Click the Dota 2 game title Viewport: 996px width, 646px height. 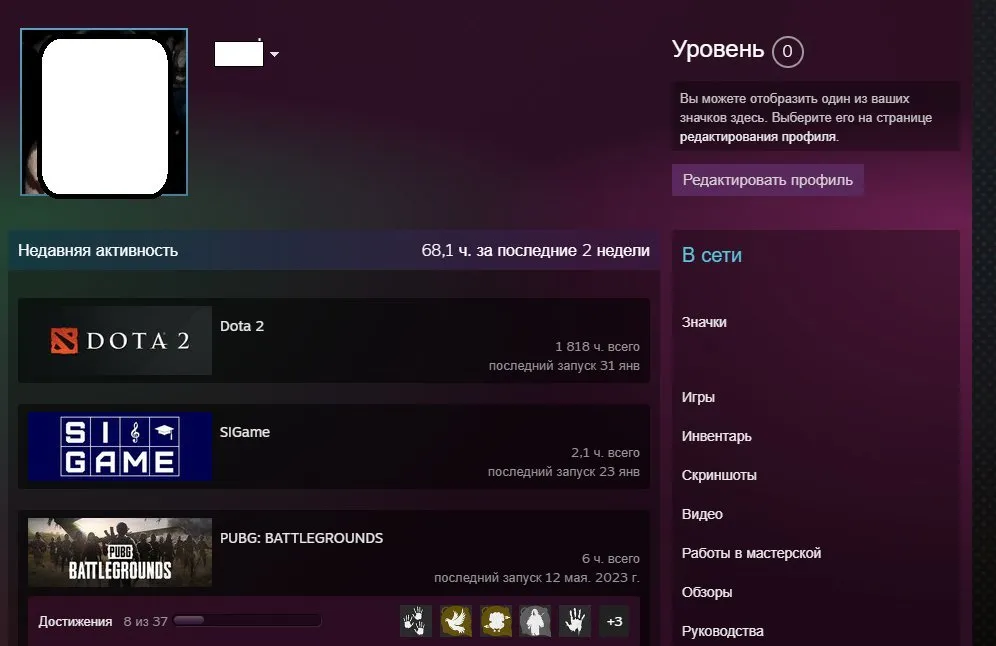click(241, 326)
